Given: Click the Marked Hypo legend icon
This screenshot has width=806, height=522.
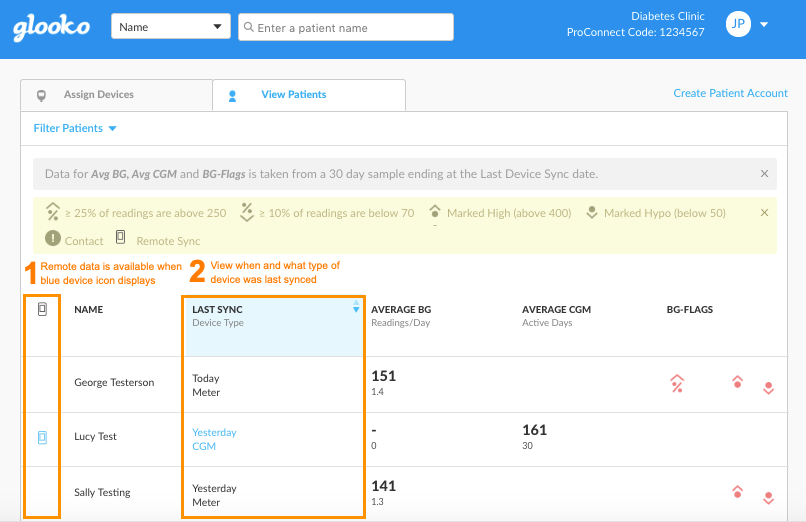Looking at the screenshot, I should pyautogui.click(x=592, y=212).
